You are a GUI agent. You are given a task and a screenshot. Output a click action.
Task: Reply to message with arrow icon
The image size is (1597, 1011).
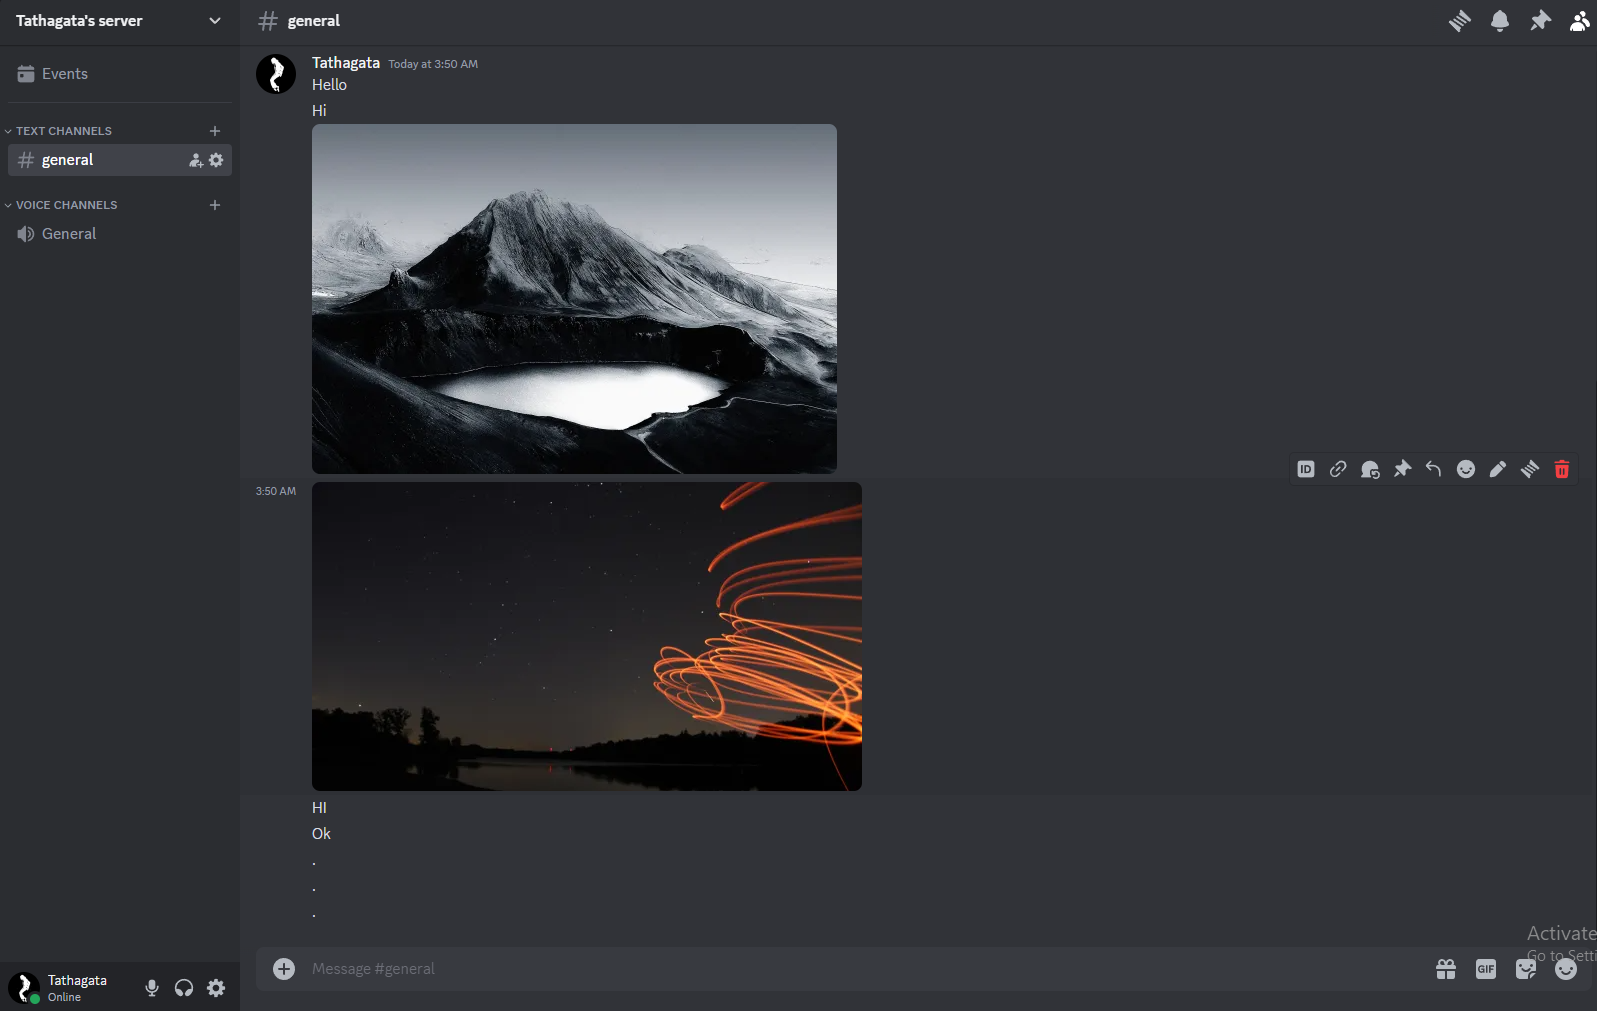[x=1434, y=469]
